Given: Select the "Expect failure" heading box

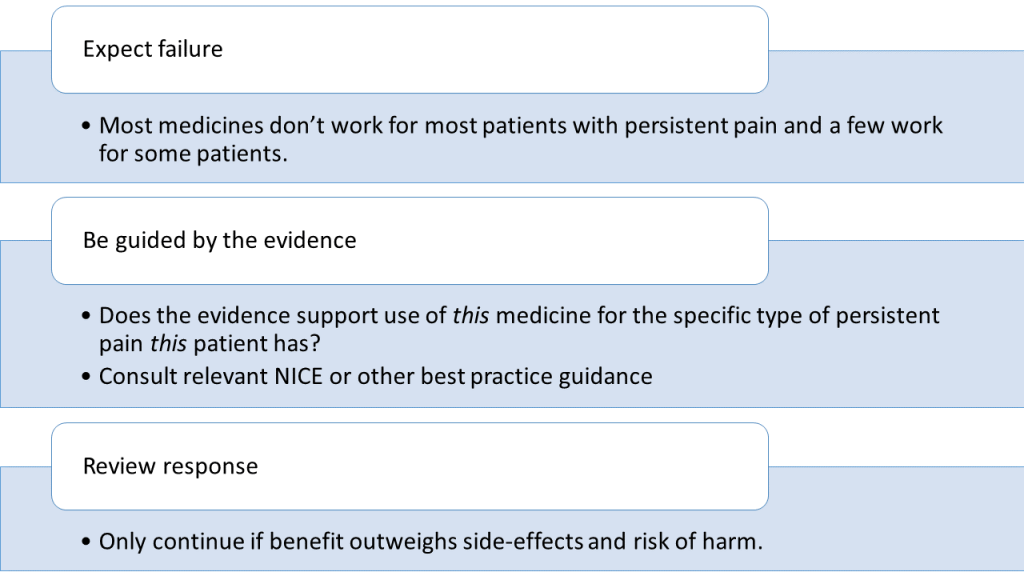Looking at the screenshot, I should click(x=409, y=50).
